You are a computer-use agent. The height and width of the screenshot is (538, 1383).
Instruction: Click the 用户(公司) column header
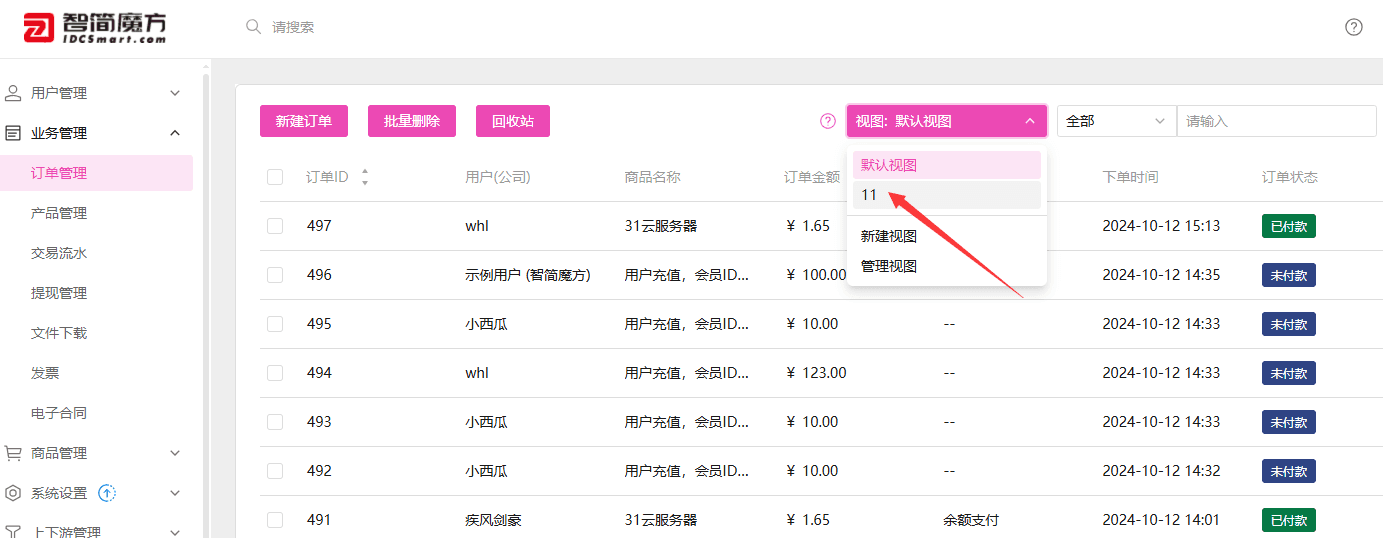(497, 177)
